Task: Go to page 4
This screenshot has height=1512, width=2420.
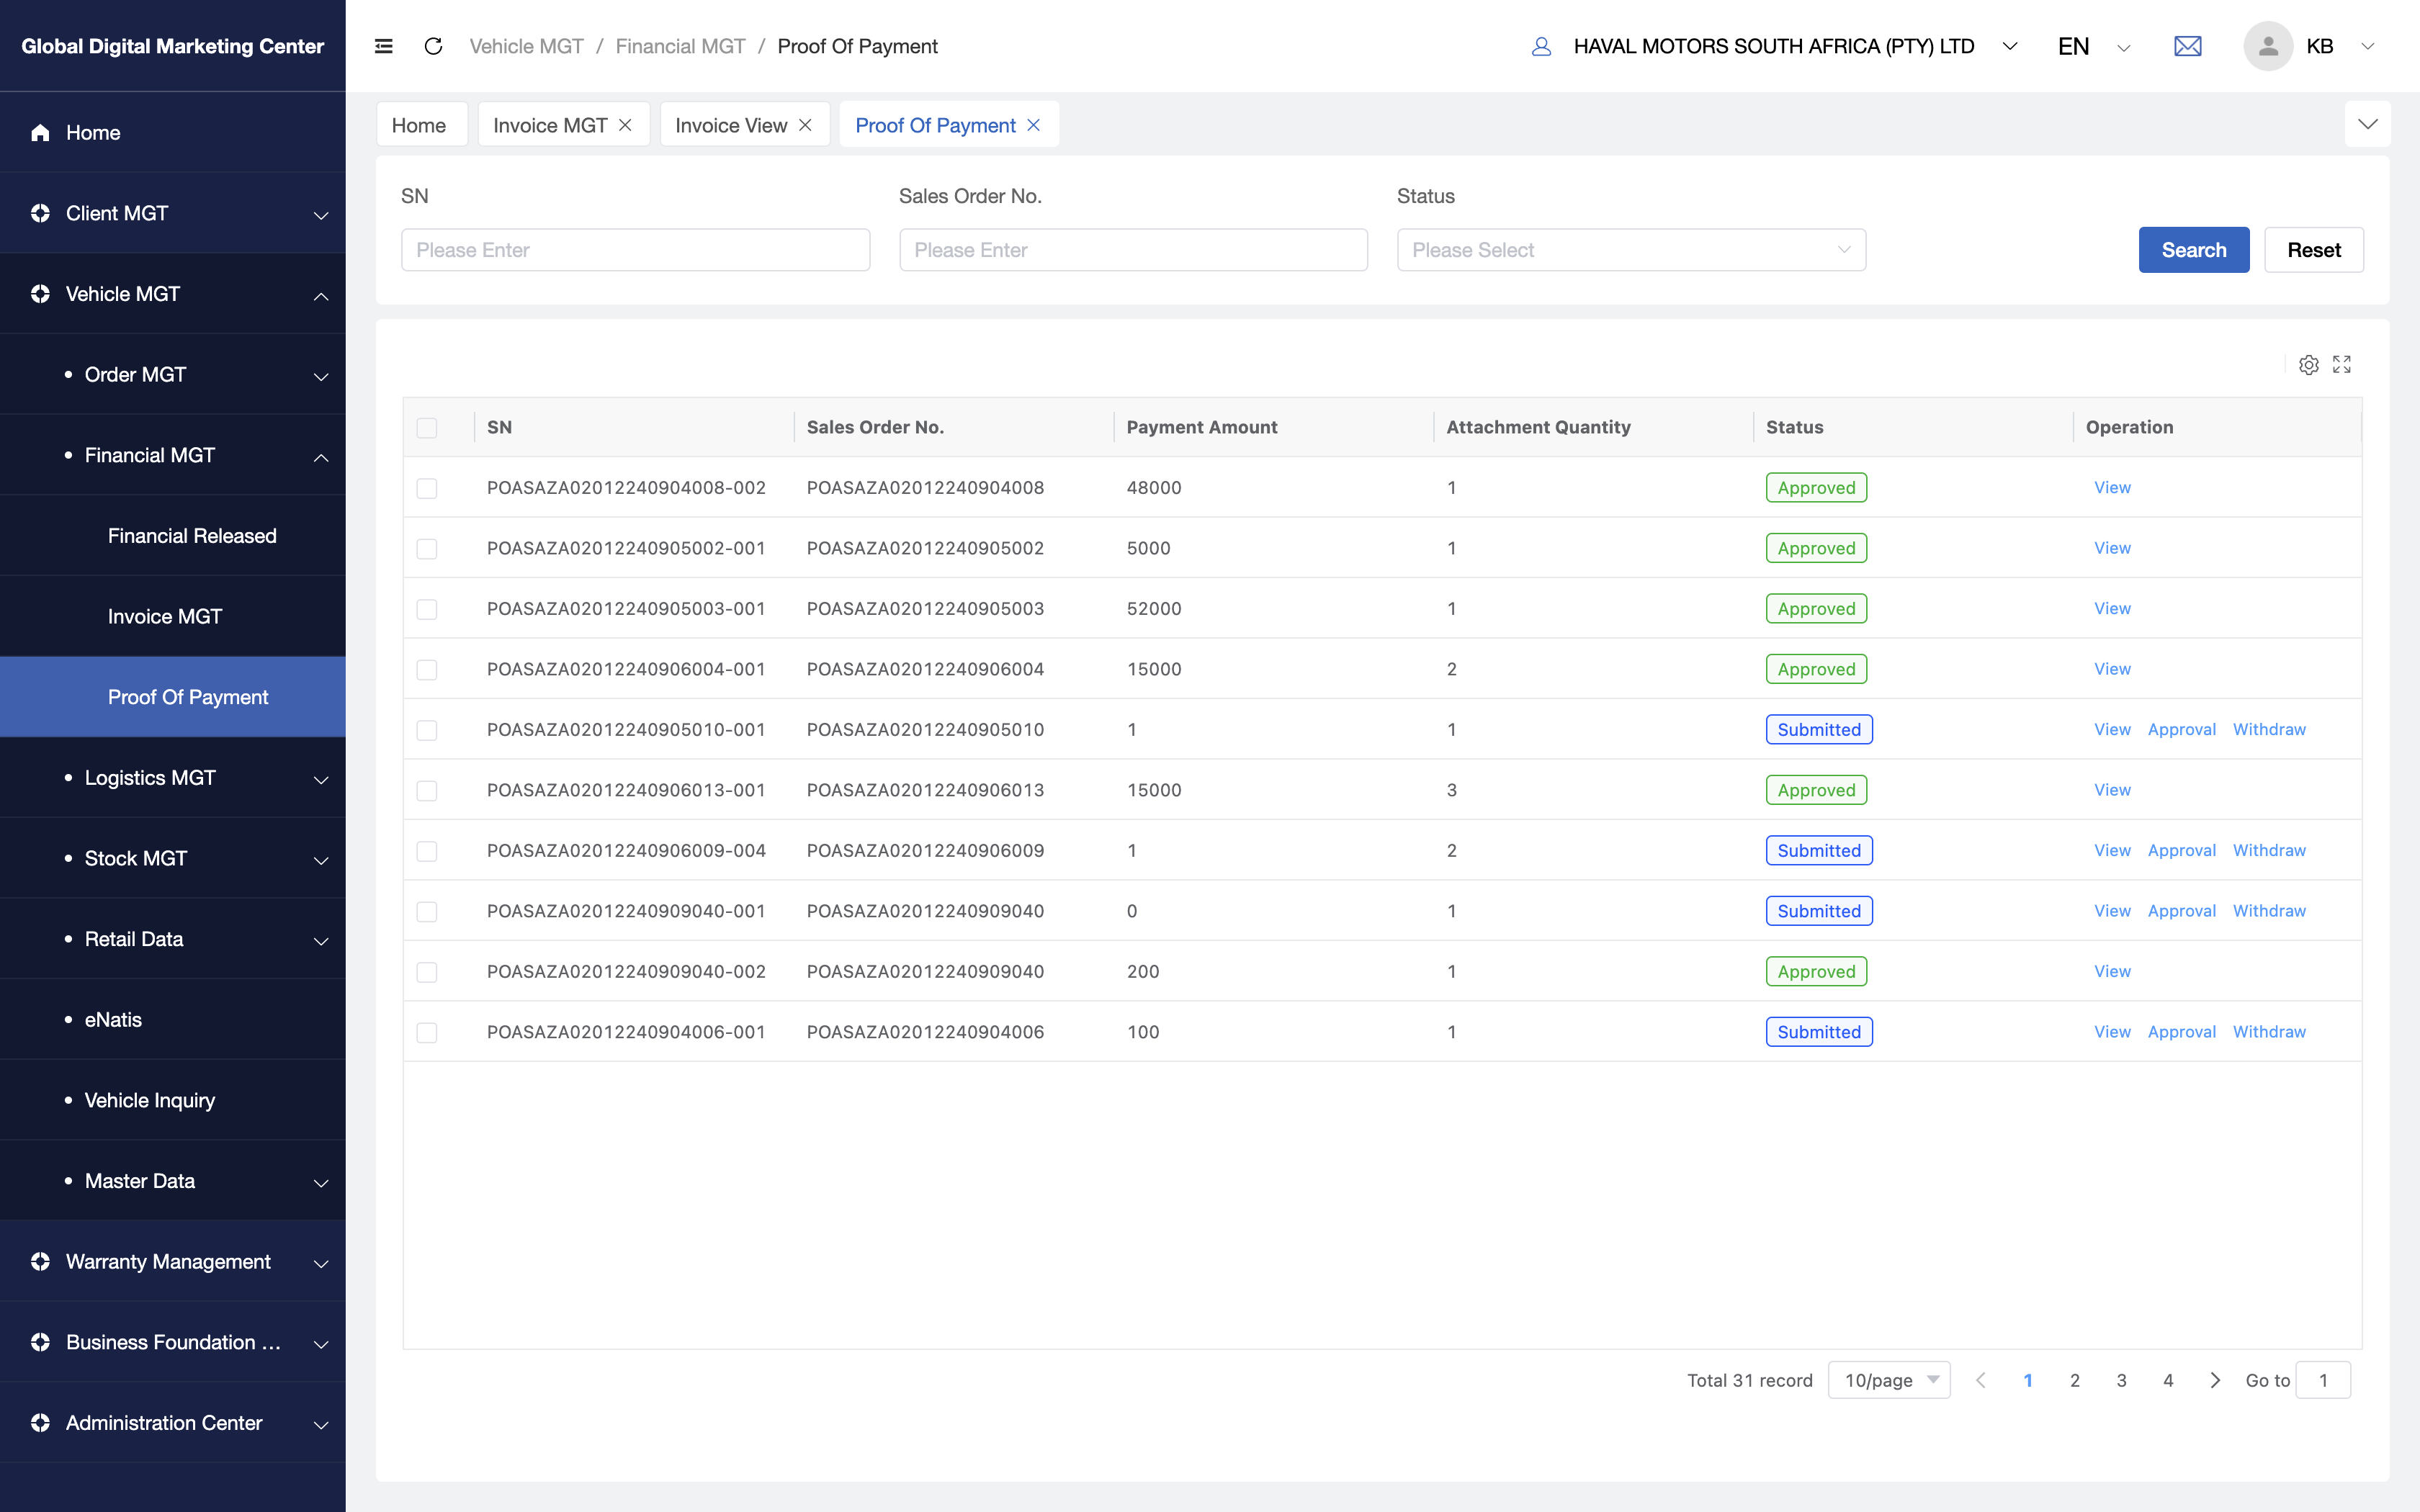Action: tap(2167, 1380)
